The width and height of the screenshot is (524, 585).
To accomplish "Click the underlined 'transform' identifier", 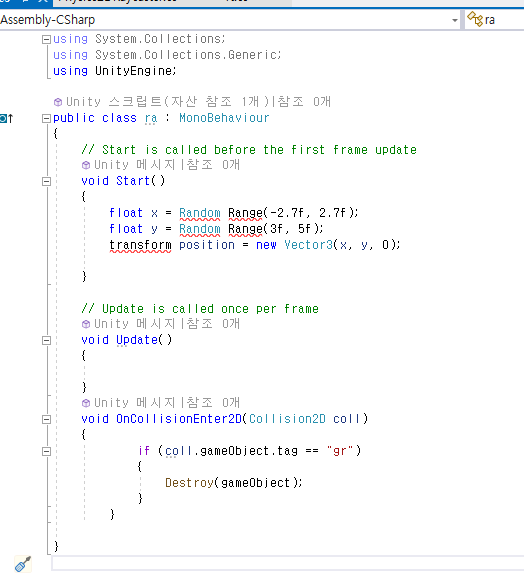I will point(140,245).
